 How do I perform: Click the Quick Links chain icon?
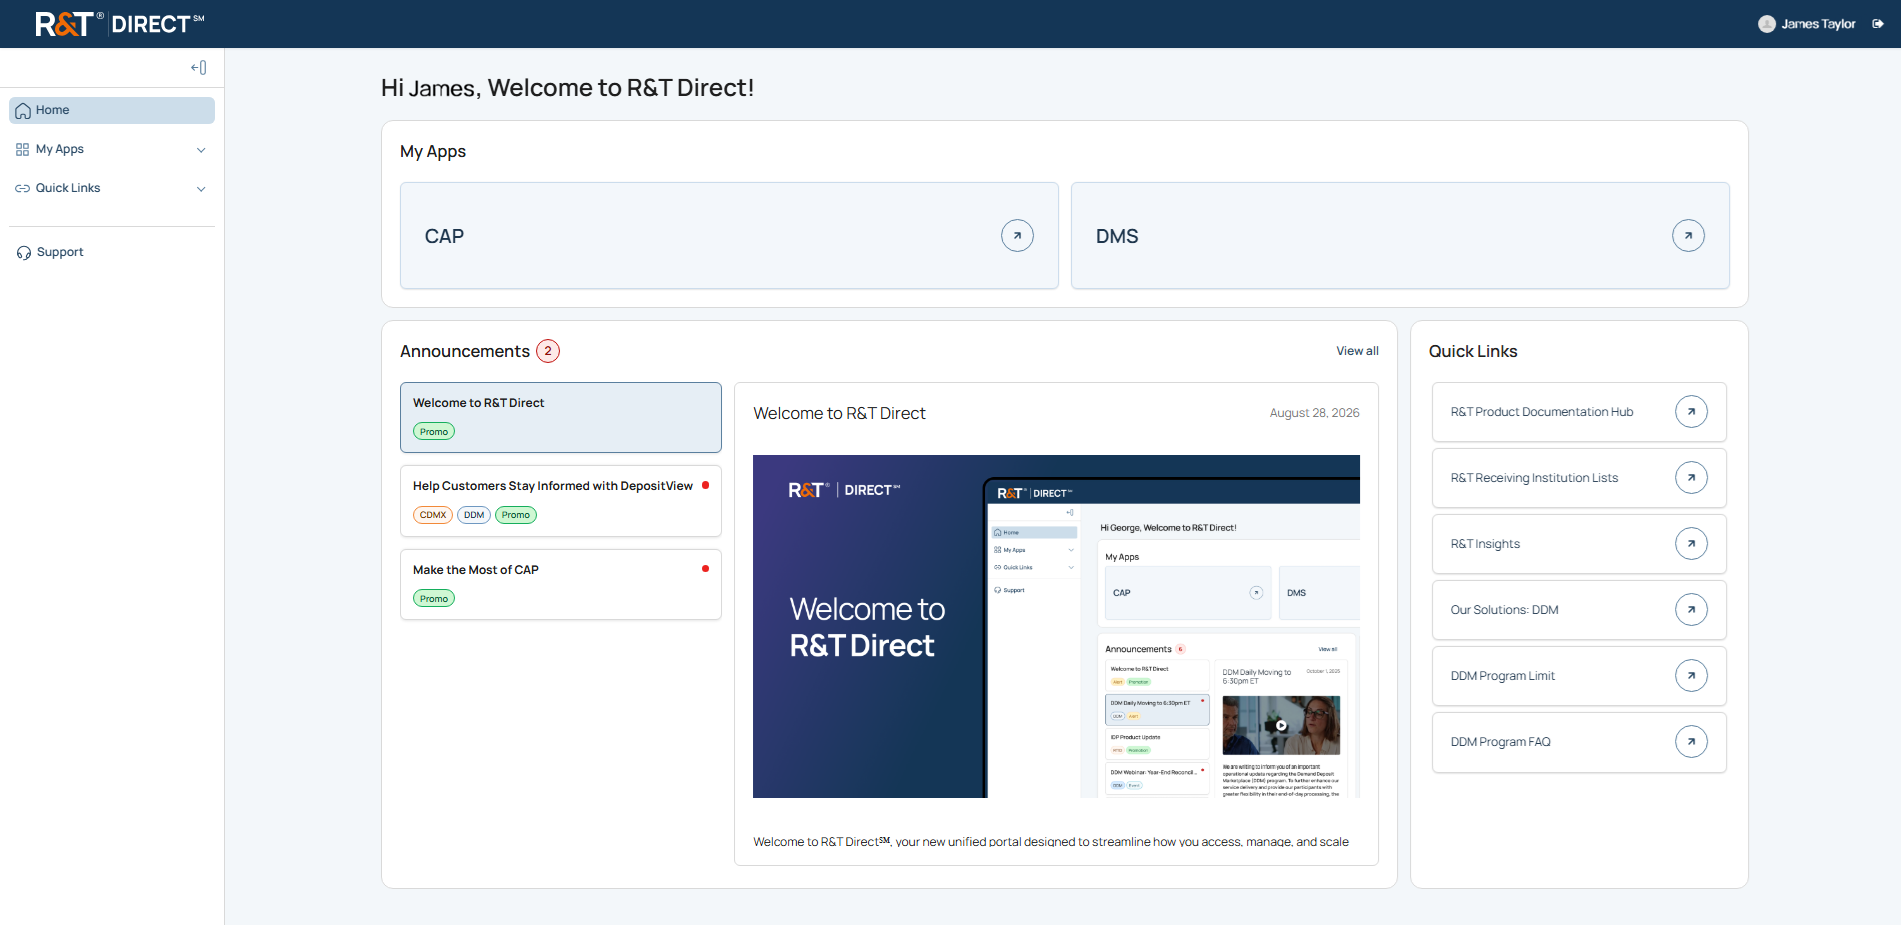tap(23, 188)
